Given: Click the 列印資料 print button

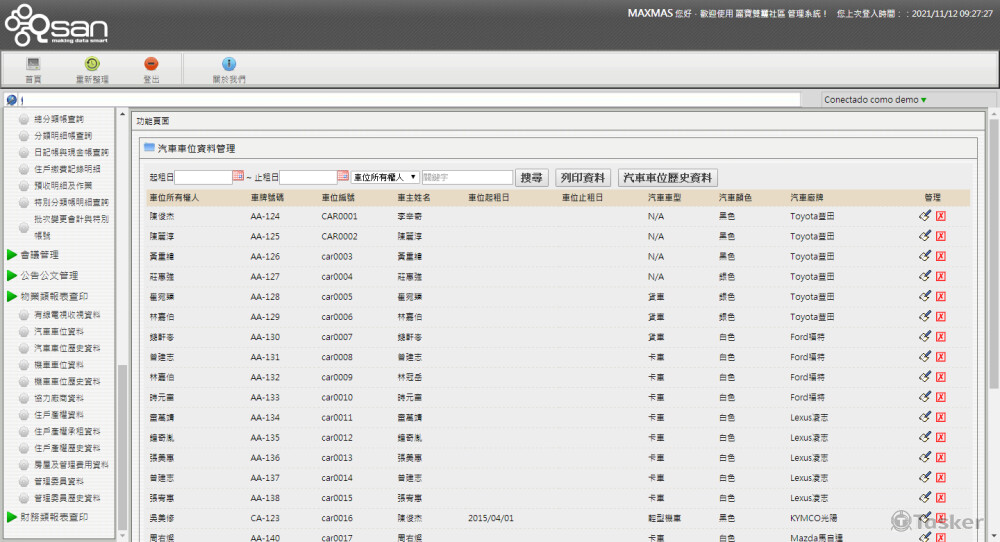Looking at the screenshot, I should point(583,177).
